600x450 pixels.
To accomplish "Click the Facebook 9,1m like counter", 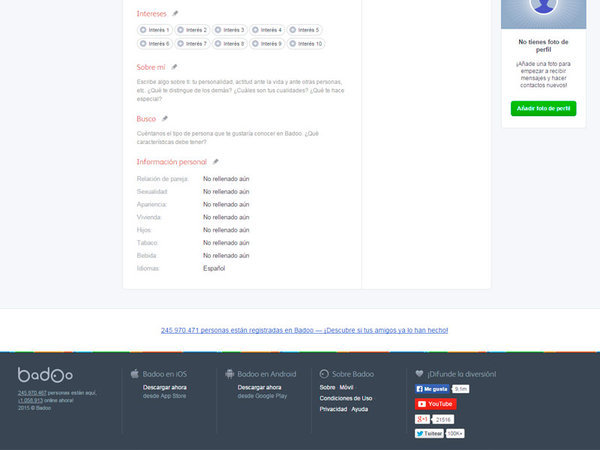I will point(461,389).
